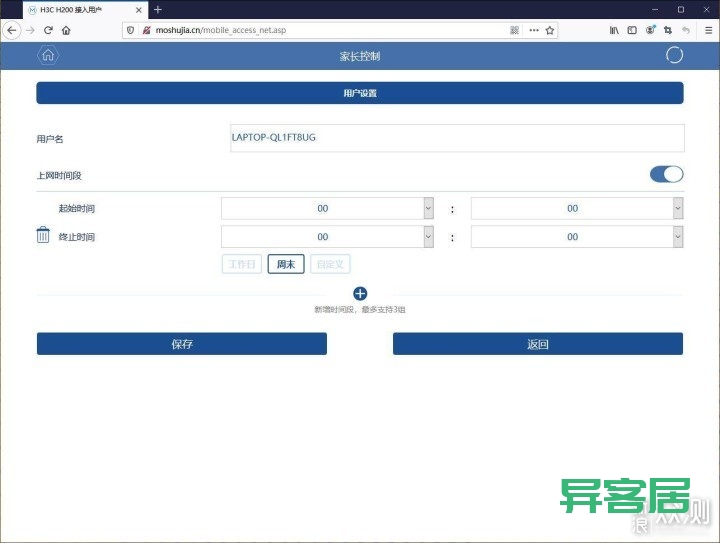Open a new browser tab
Screen dimensions: 720x543
(x=158, y=9)
